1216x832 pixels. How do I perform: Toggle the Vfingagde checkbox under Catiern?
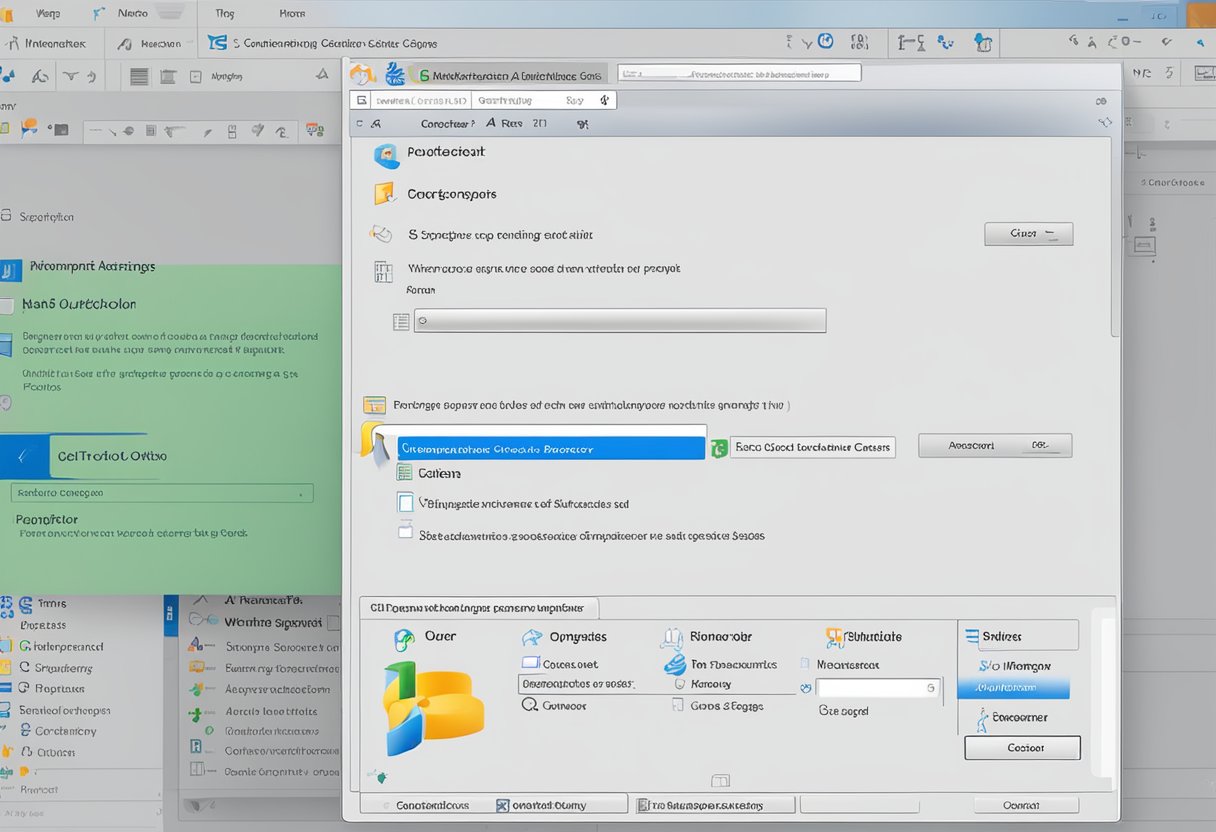(x=405, y=504)
